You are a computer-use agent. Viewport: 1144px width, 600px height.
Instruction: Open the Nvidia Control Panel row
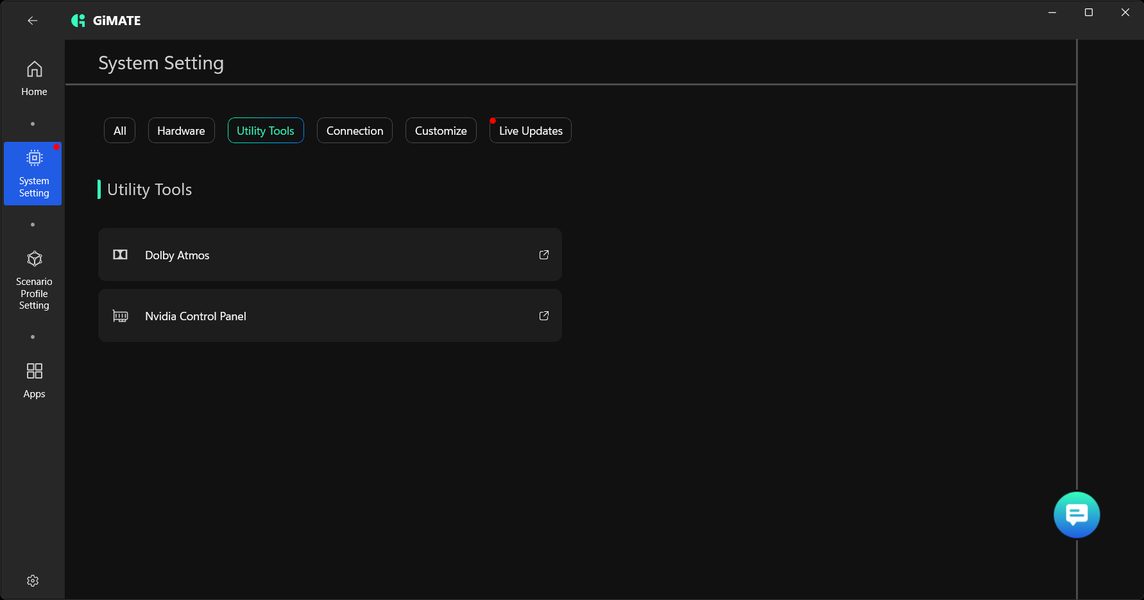330,316
